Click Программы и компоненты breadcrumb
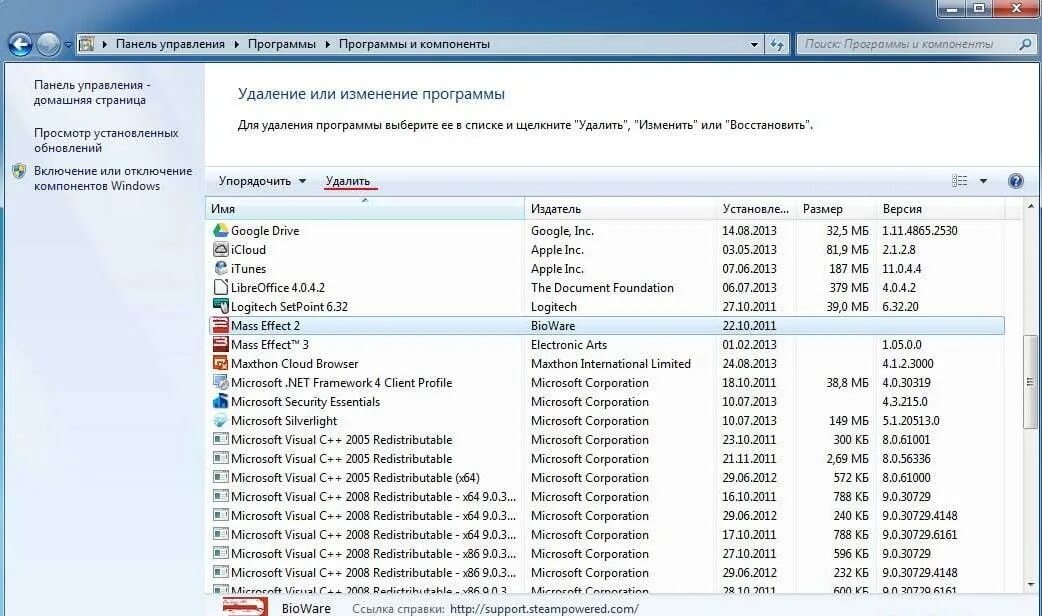1042x616 pixels. pos(414,45)
